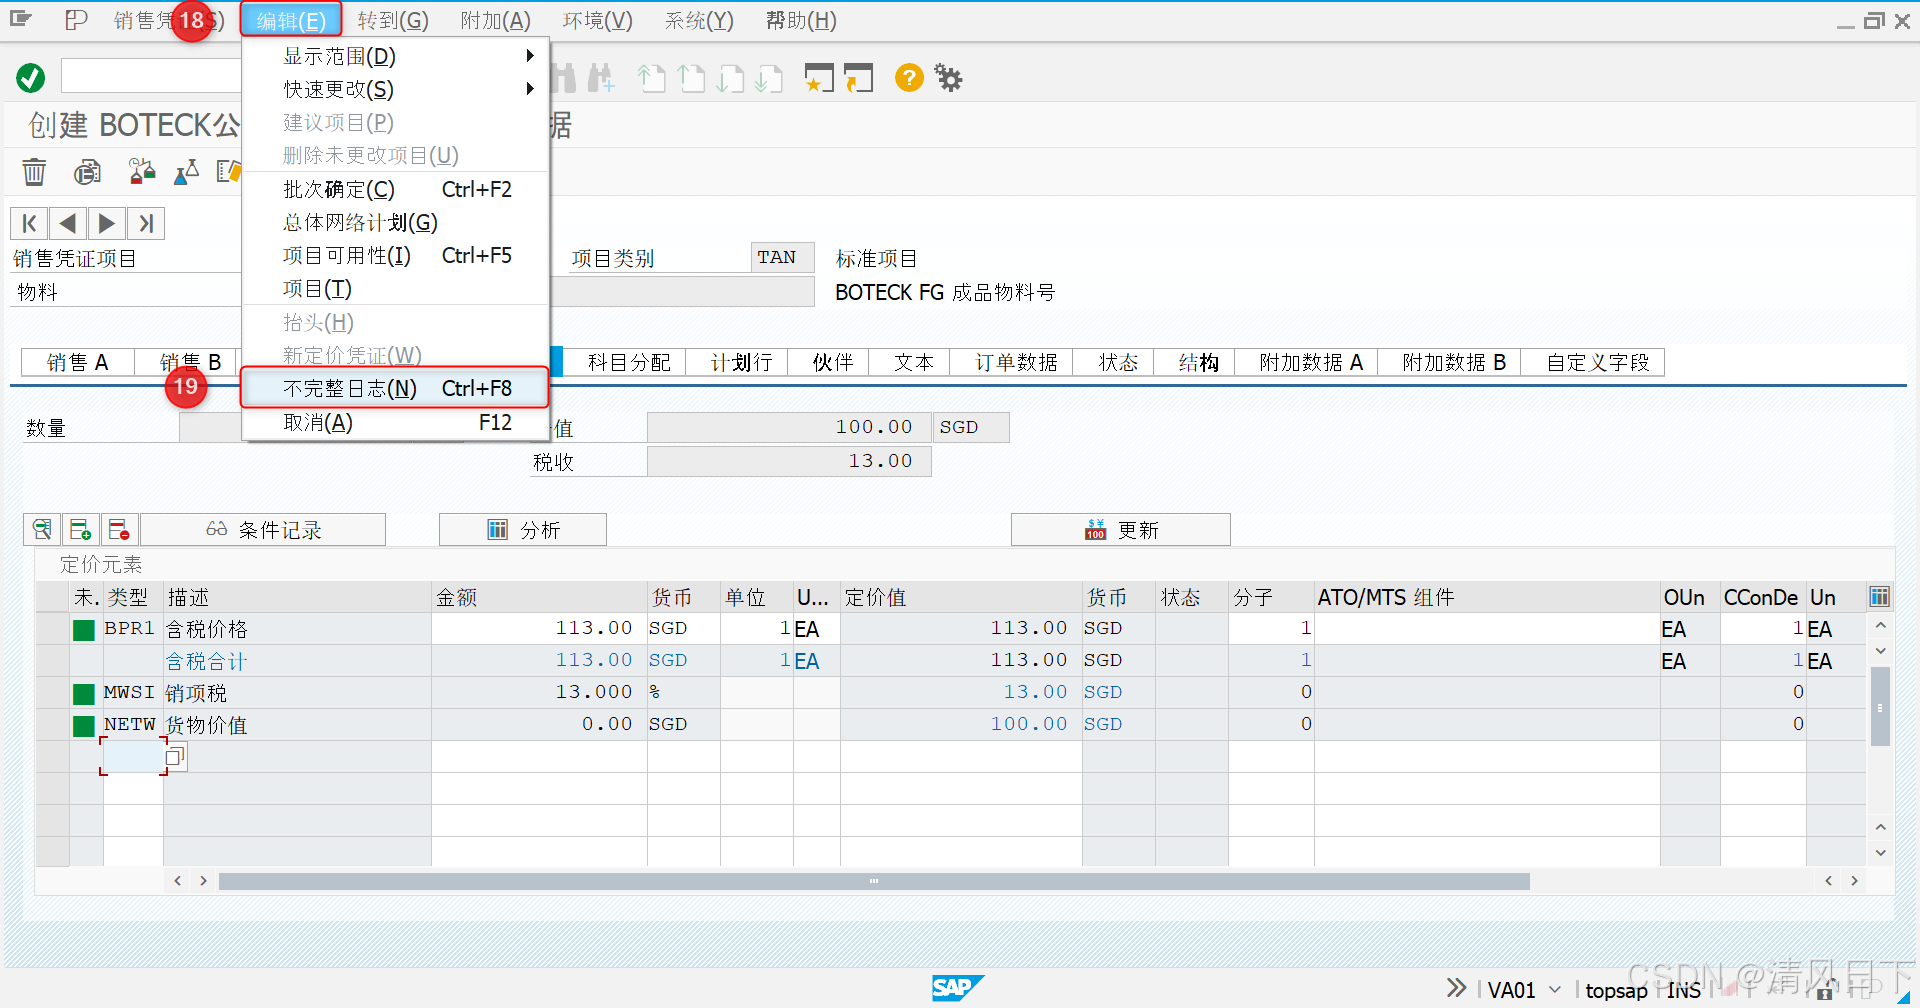Viewport: 1920px width, 1008px height.
Task: Click the SAP menu icon at top-left
Action: (21, 19)
